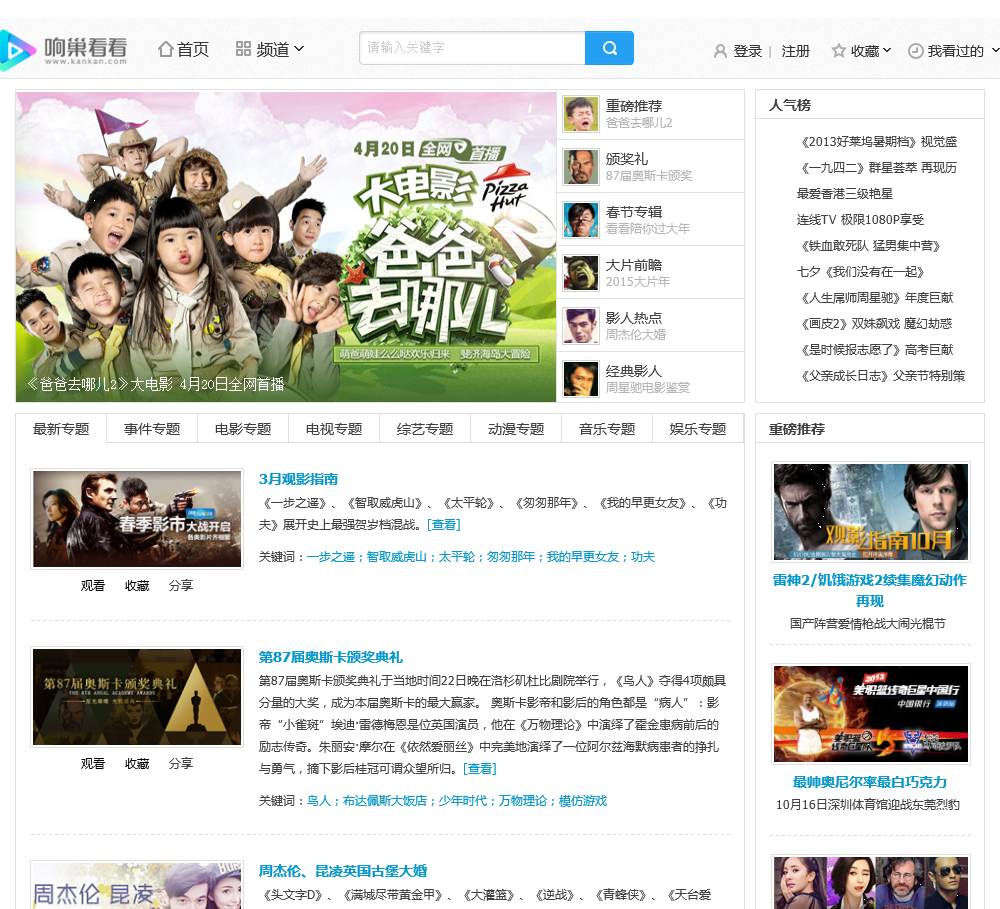Click 观看 under 奥斯卡颁奖典礼
The image size is (1000, 909).
92,764
